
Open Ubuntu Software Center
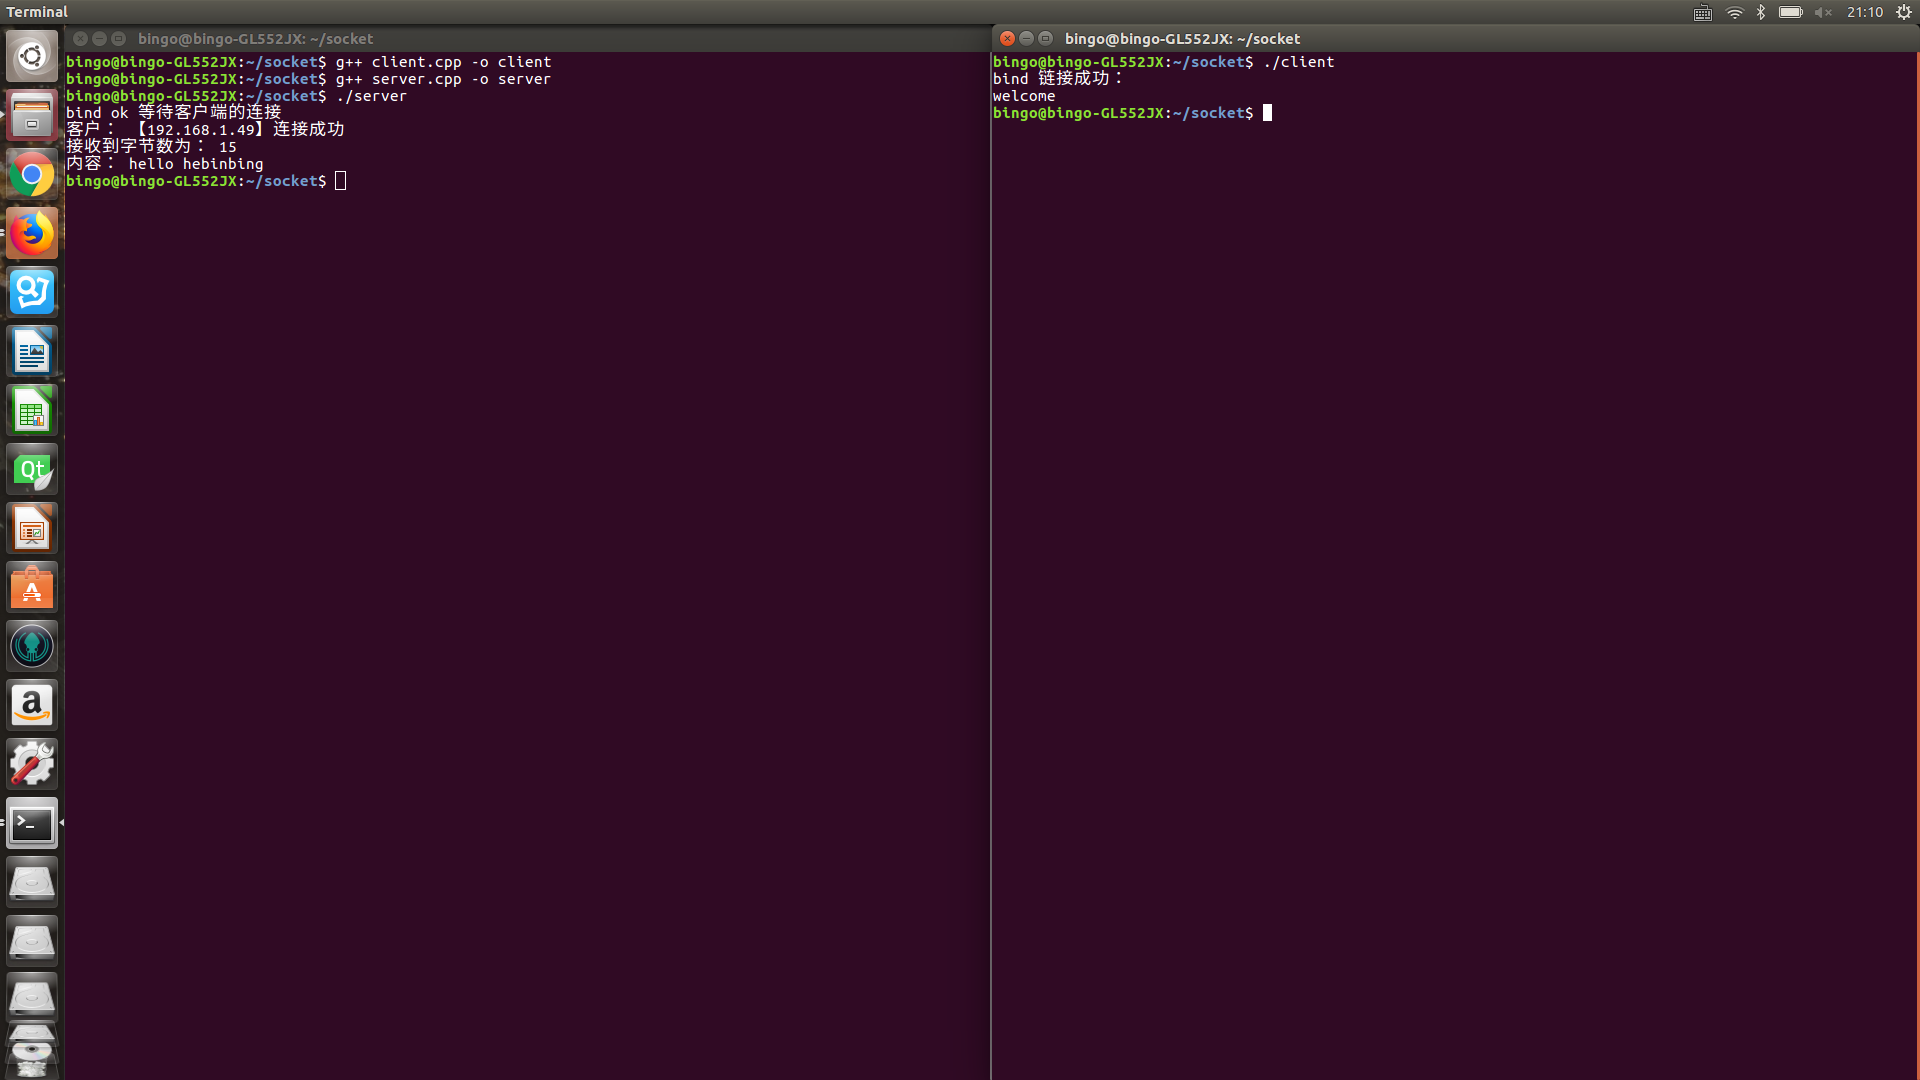[31, 587]
